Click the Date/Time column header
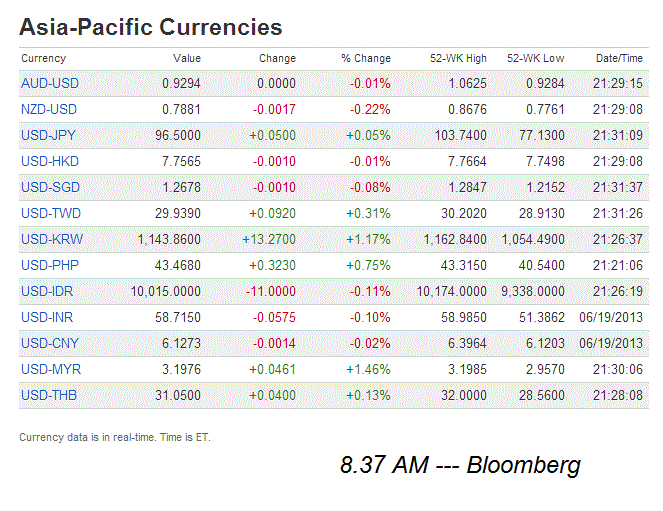 click(x=619, y=58)
